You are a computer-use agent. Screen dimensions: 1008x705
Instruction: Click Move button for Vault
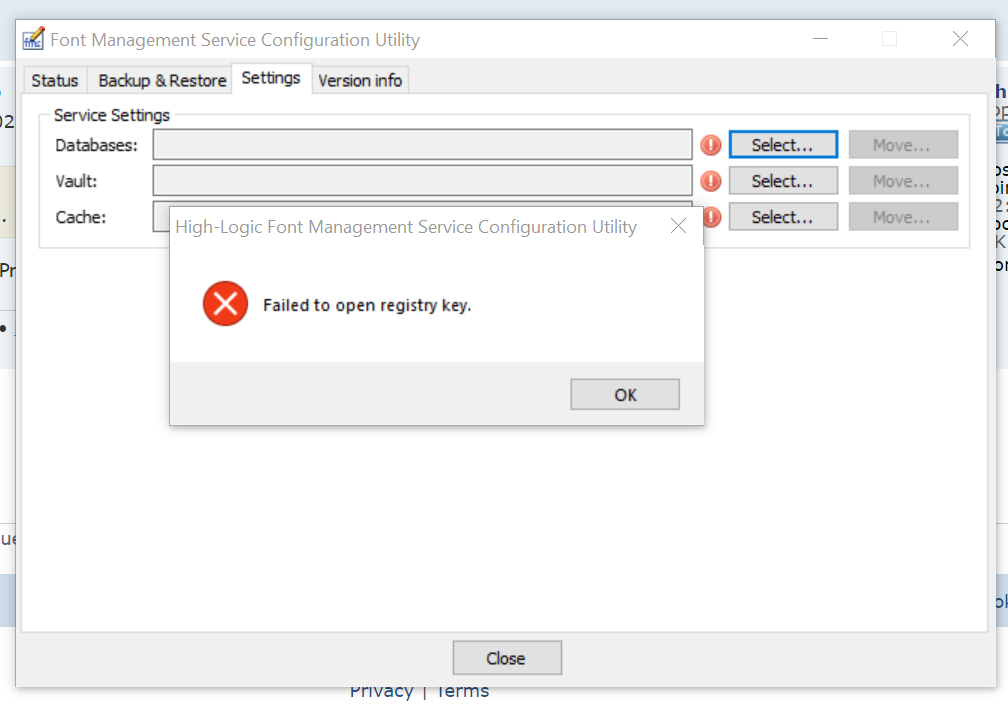click(903, 181)
